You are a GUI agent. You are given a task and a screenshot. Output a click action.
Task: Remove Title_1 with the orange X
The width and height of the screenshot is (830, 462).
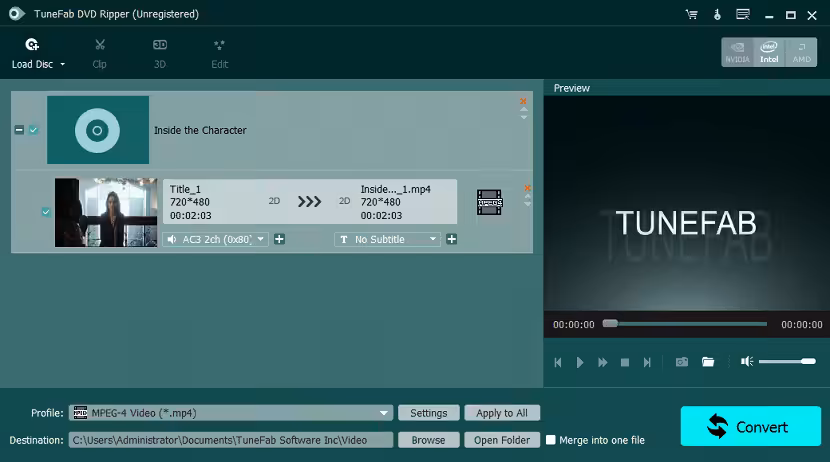pyautogui.click(x=527, y=187)
